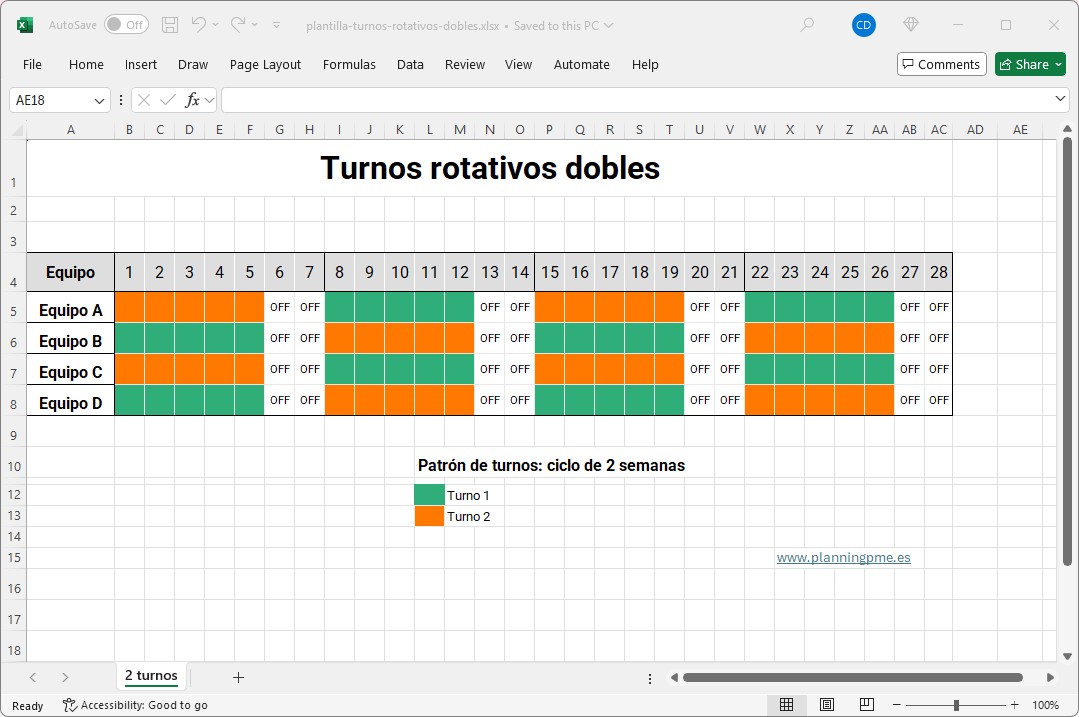Click the zoom slider handle

pos(956,705)
